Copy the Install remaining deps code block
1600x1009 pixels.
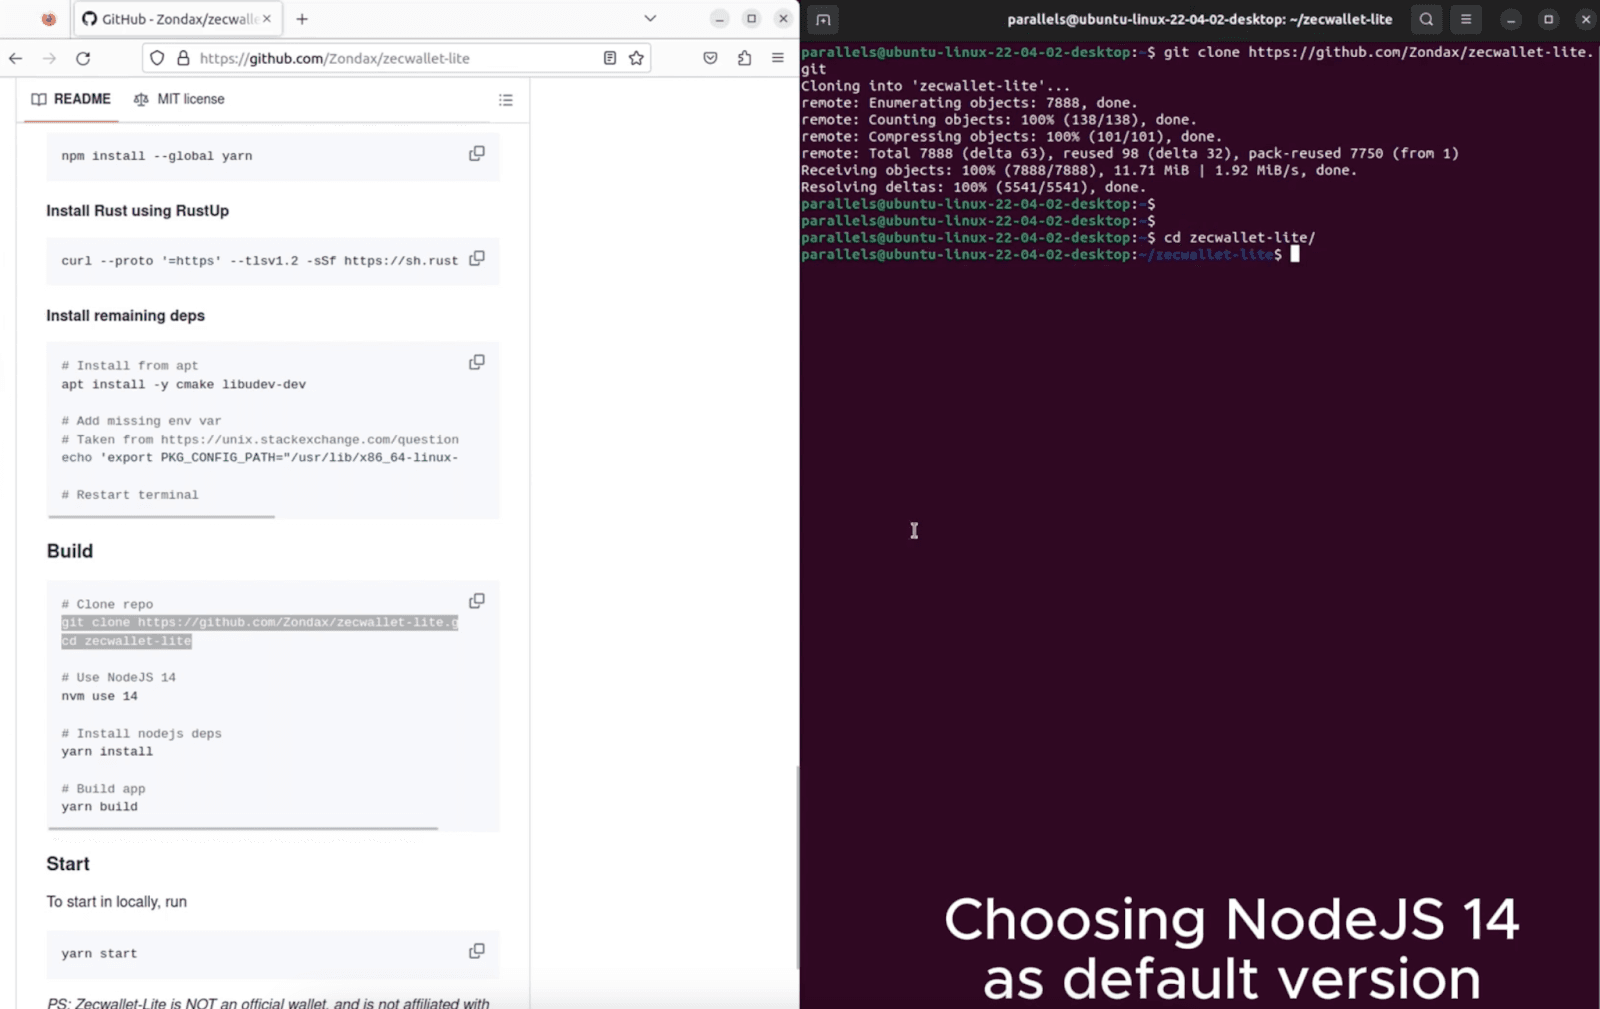[477, 362]
